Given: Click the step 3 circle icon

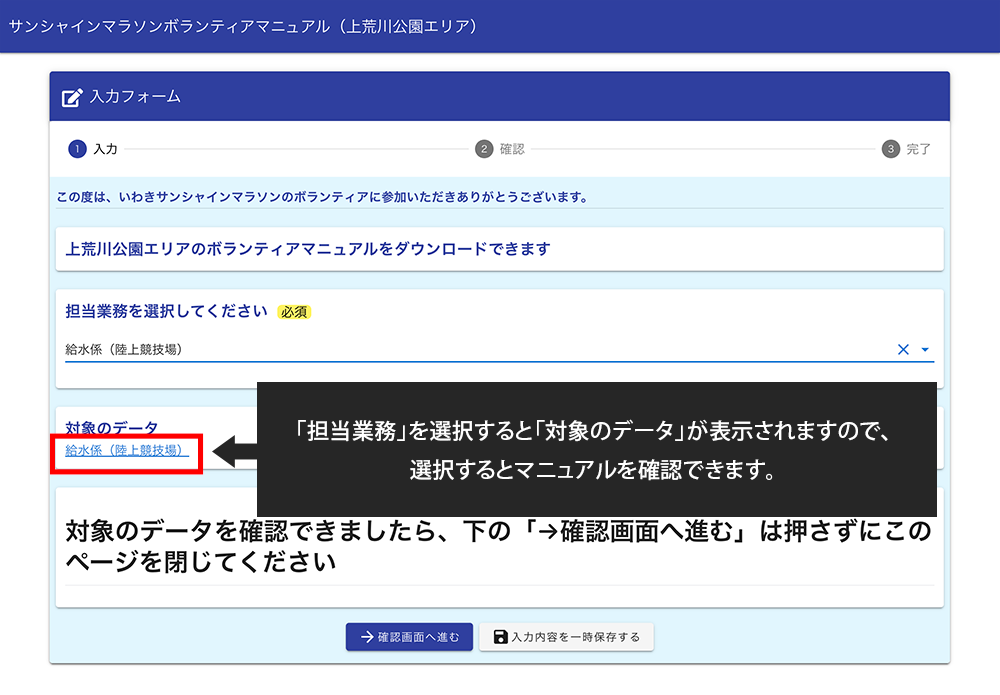Looking at the screenshot, I should coord(891,149).
